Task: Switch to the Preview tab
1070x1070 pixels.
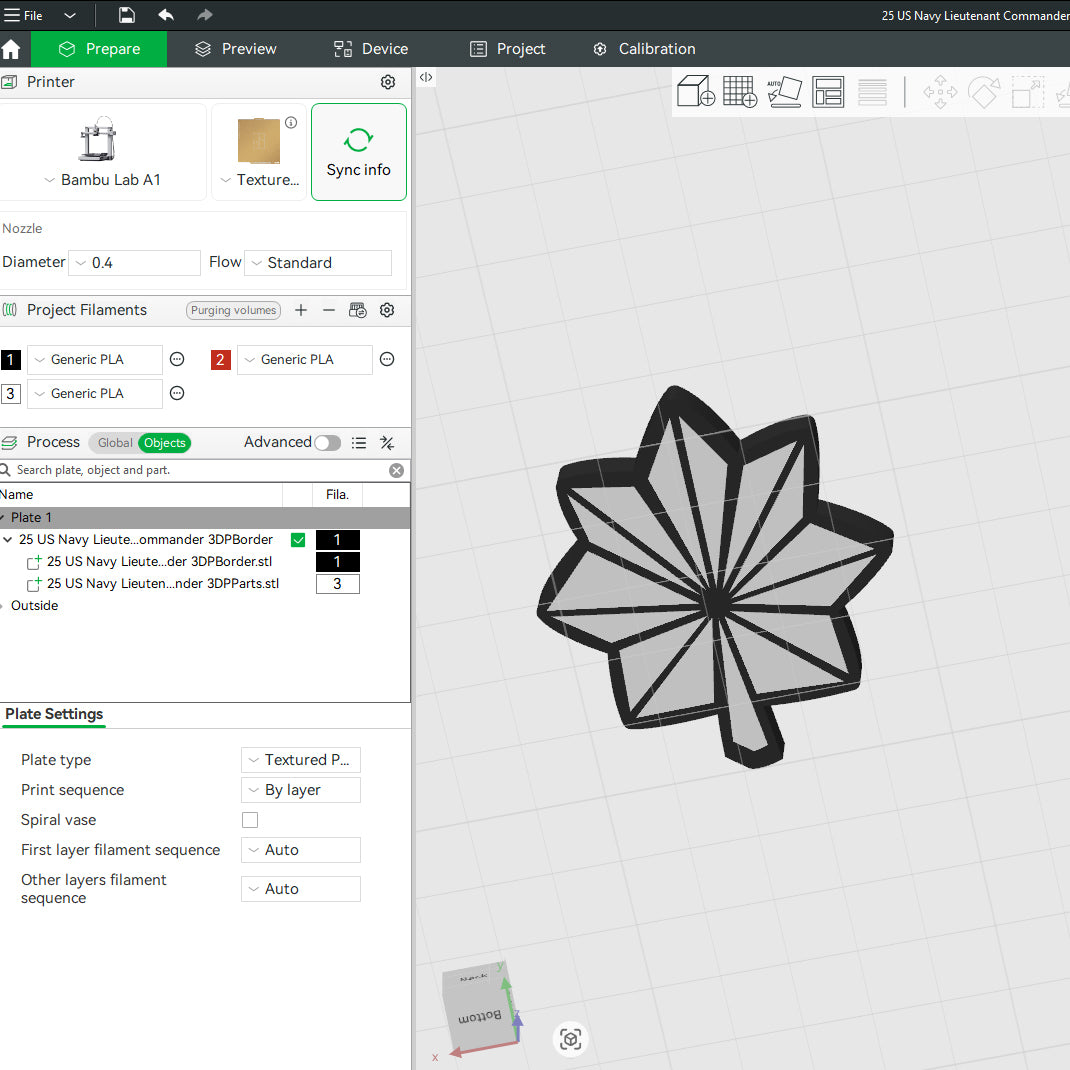Action: click(x=235, y=49)
